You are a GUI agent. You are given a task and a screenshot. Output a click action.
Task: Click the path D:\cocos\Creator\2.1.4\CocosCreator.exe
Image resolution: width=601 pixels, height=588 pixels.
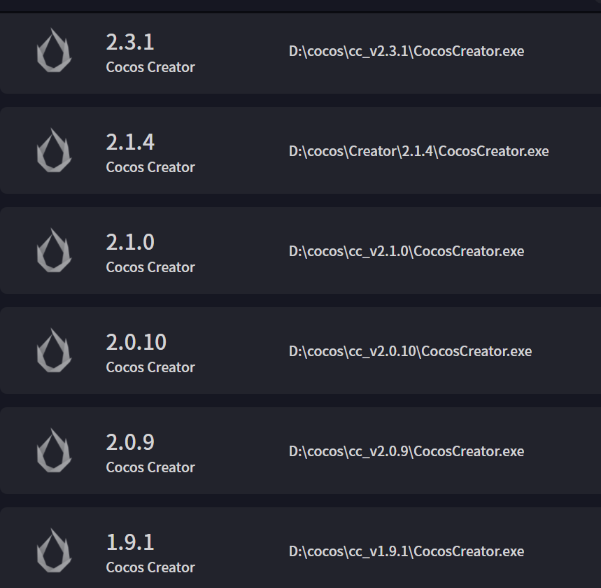(x=419, y=151)
